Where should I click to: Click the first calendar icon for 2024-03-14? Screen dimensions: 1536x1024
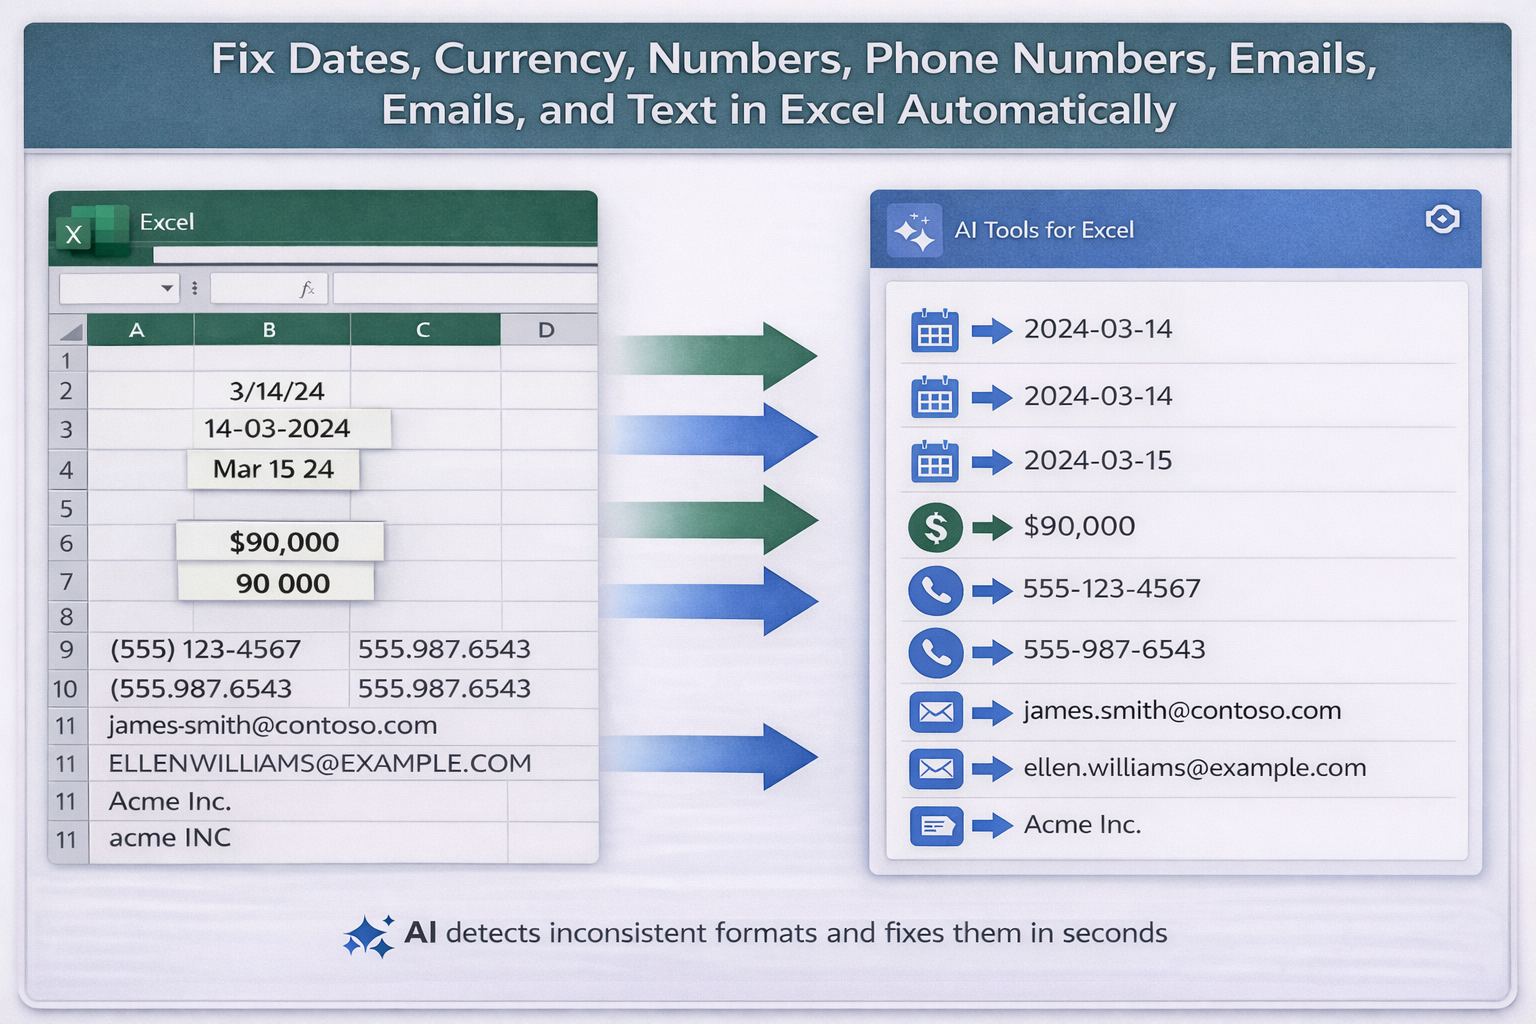click(934, 330)
